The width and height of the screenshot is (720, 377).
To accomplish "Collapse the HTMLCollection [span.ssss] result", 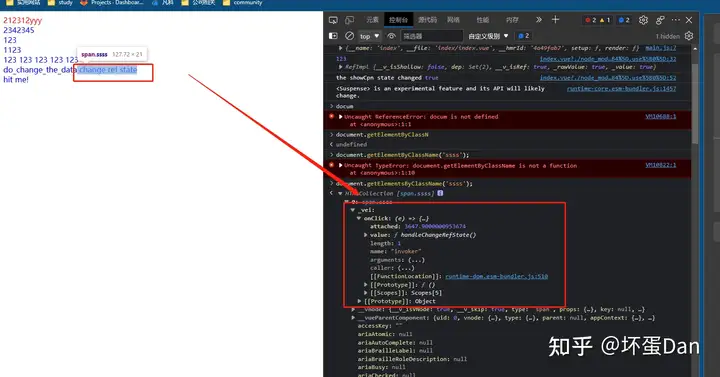I will tap(340, 193).
